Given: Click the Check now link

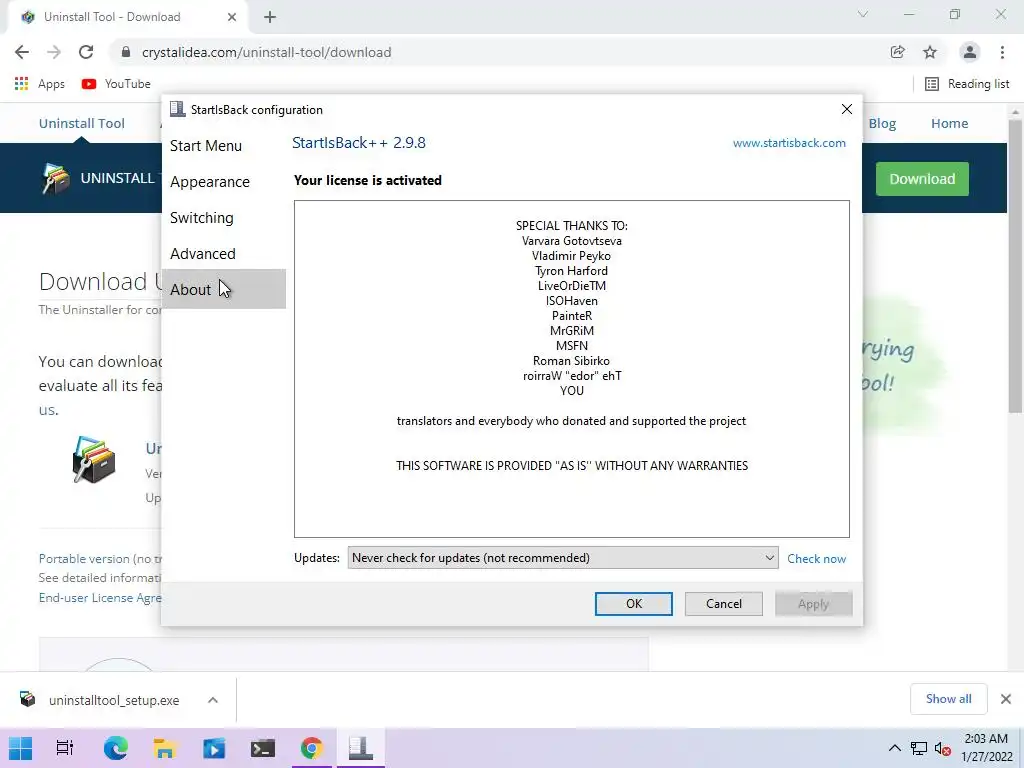Looking at the screenshot, I should (816, 558).
